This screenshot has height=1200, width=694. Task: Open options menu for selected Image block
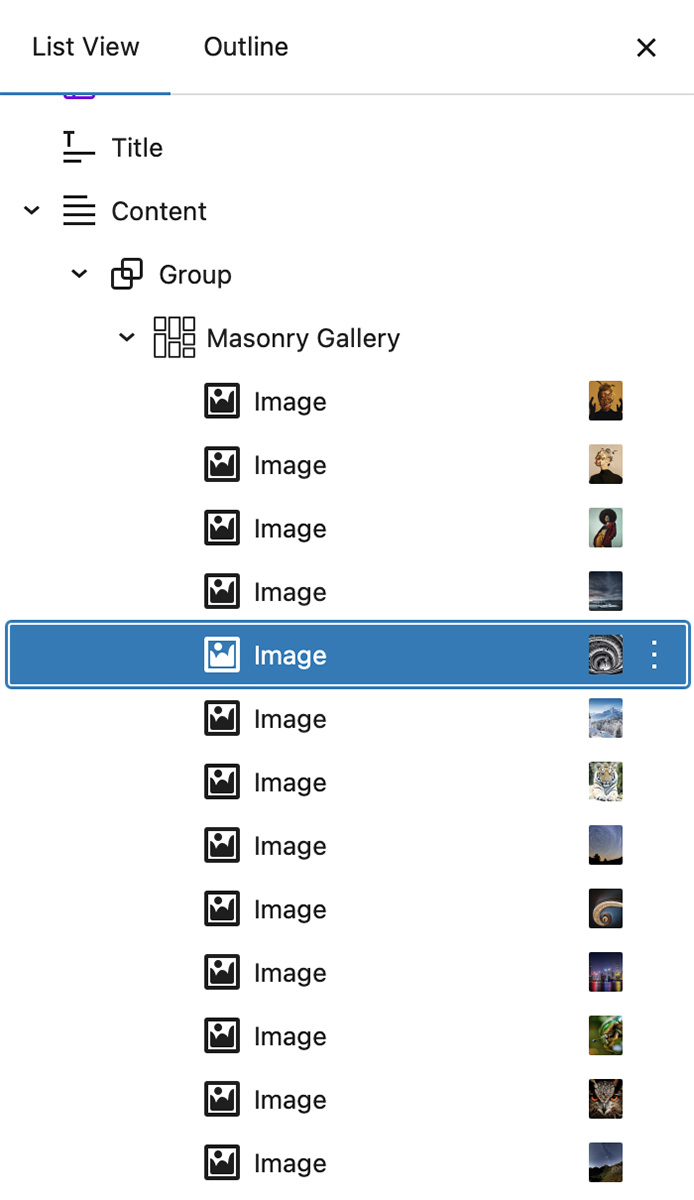(x=654, y=655)
